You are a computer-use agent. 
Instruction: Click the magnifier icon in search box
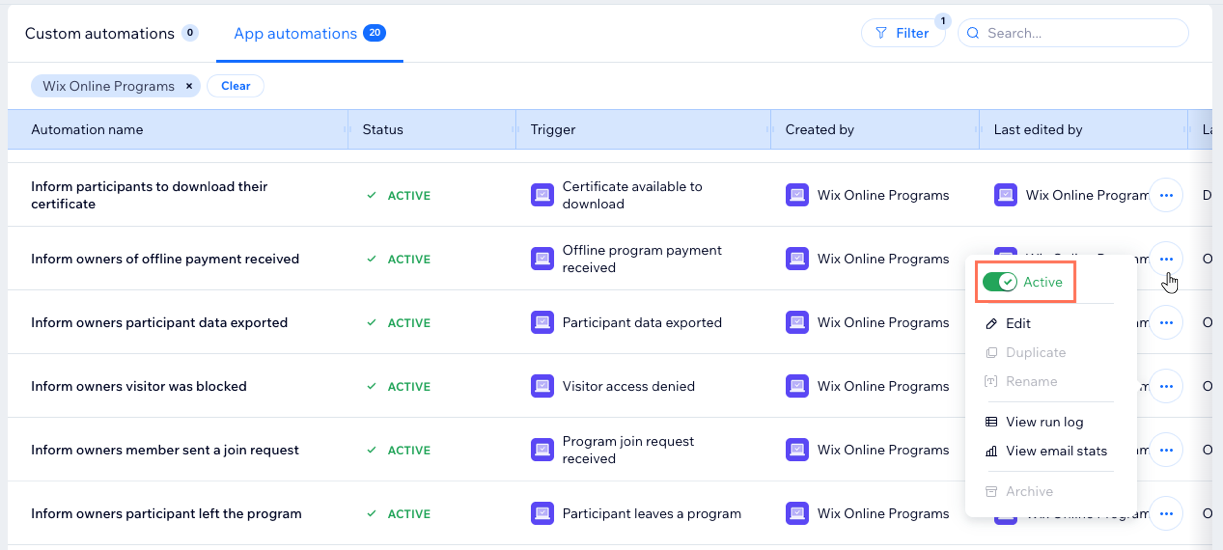tap(973, 33)
